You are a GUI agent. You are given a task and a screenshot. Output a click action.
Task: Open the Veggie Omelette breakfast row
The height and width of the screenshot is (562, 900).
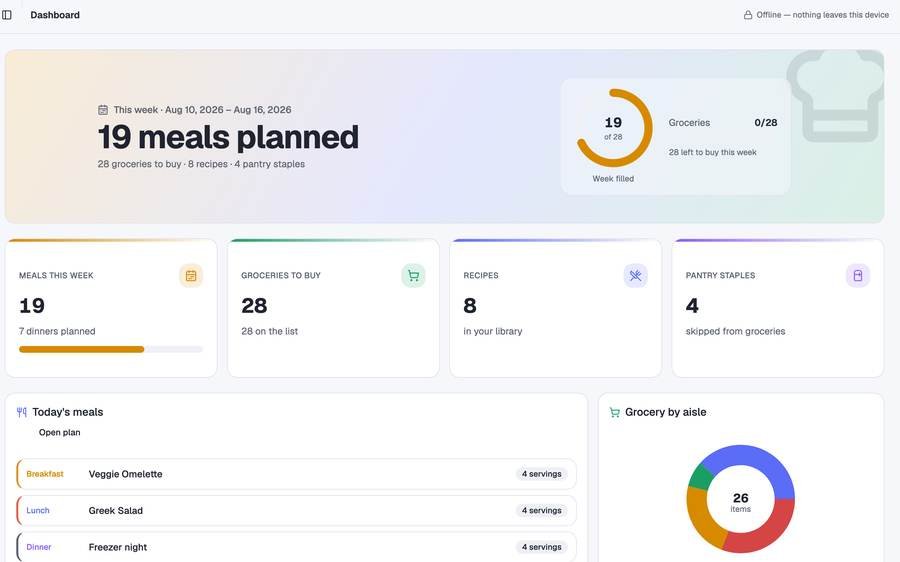(296, 474)
